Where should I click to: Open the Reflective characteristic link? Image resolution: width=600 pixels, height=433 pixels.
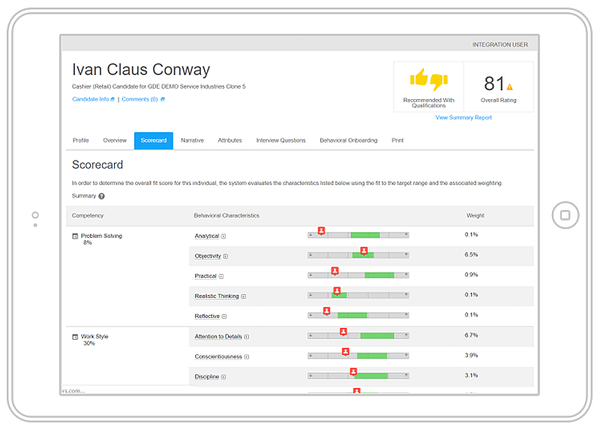click(x=207, y=316)
